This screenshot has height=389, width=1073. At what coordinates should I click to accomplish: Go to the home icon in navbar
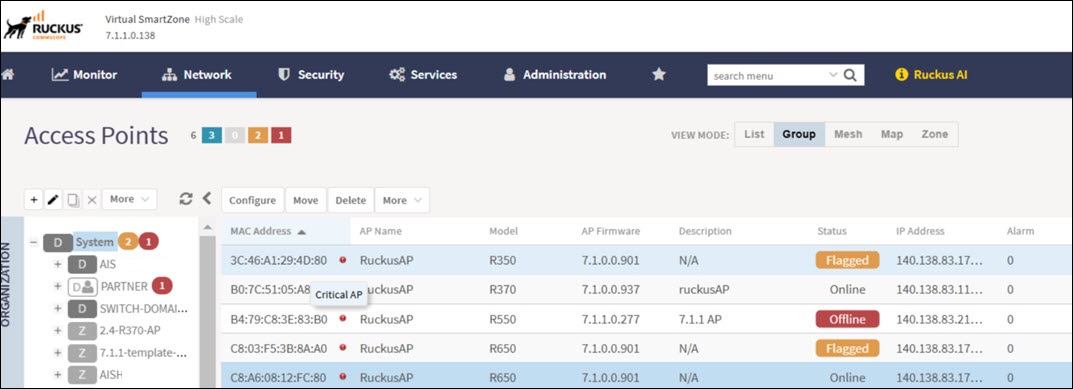pyautogui.click(x=8, y=75)
